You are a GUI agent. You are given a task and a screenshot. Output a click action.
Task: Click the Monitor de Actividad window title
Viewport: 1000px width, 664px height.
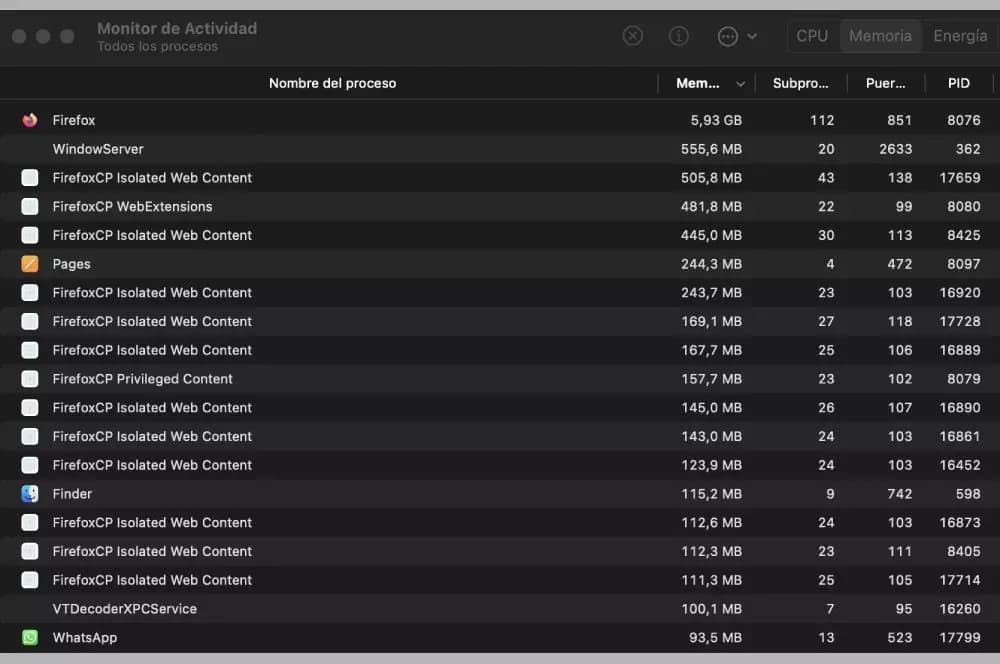click(x=177, y=28)
